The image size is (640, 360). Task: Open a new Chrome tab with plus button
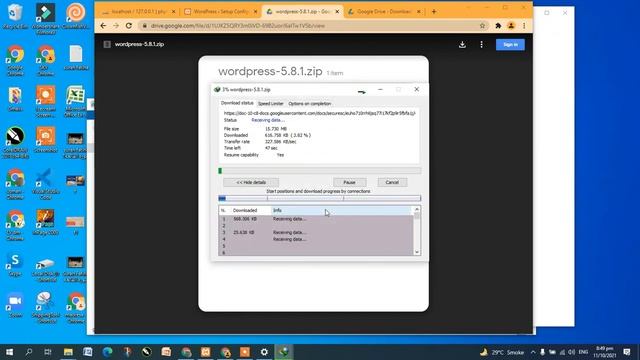click(434, 12)
